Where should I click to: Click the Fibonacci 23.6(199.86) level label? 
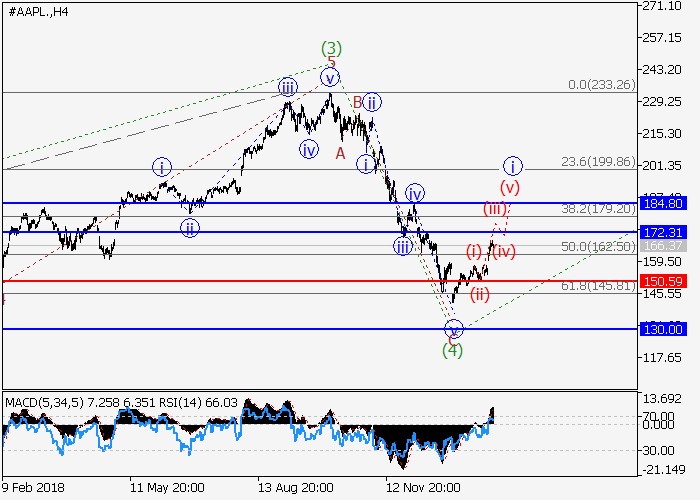point(598,162)
